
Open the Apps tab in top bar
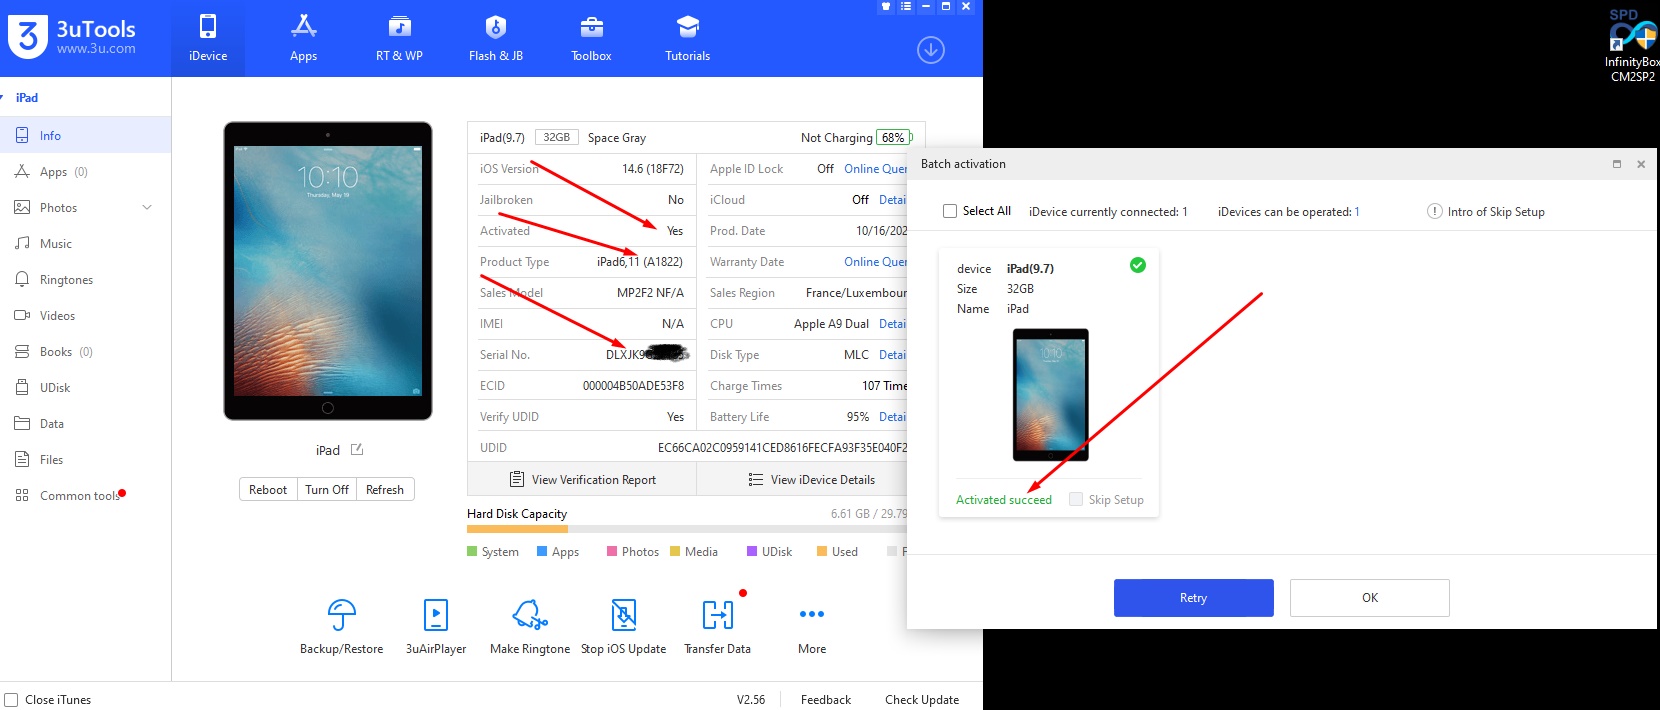303,38
